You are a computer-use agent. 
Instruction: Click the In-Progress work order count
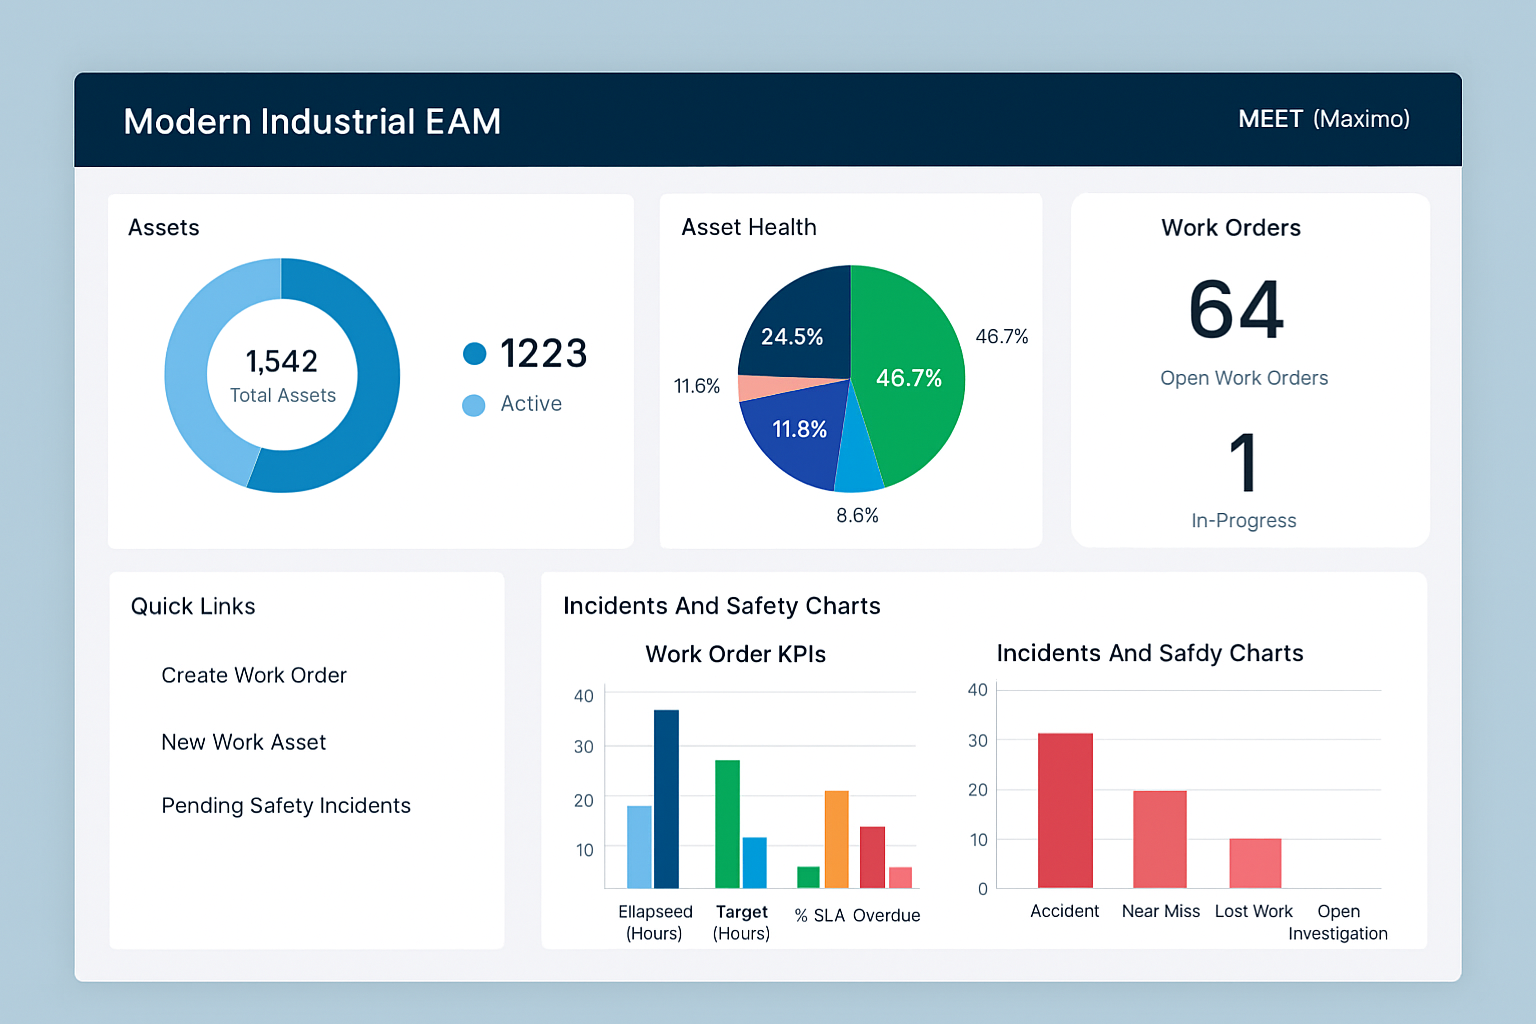(1242, 463)
